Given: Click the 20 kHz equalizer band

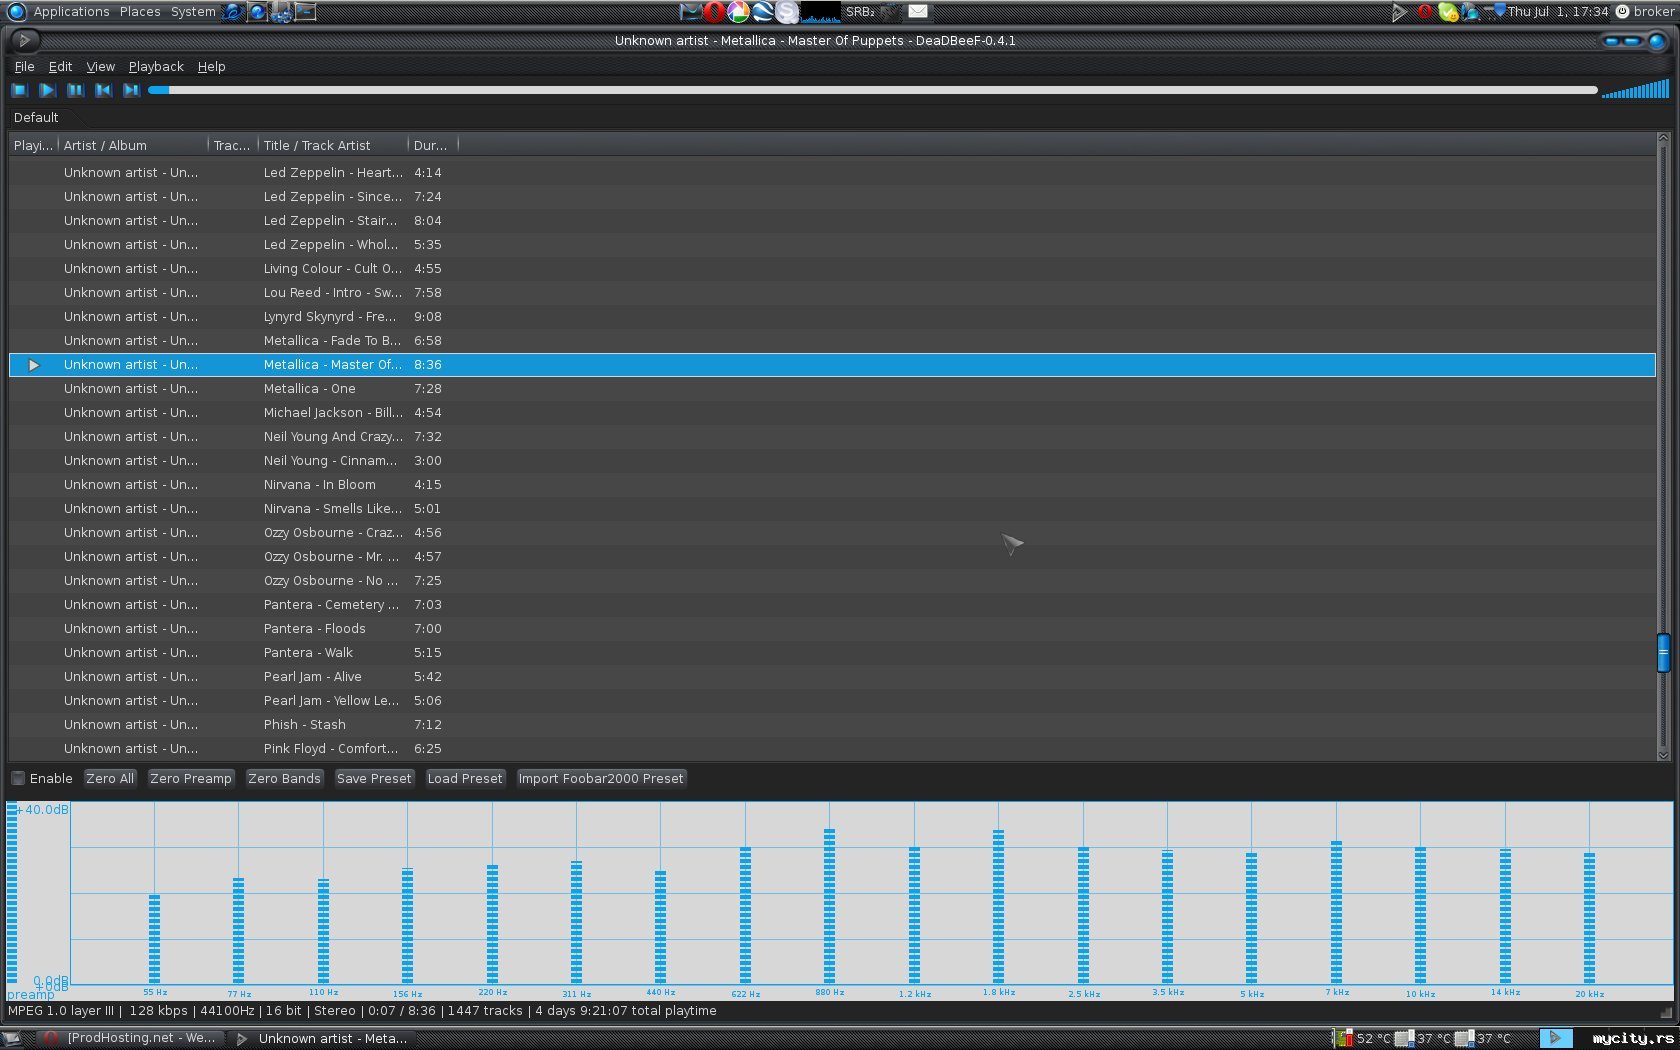Looking at the screenshot, I should click(1589, 918).
